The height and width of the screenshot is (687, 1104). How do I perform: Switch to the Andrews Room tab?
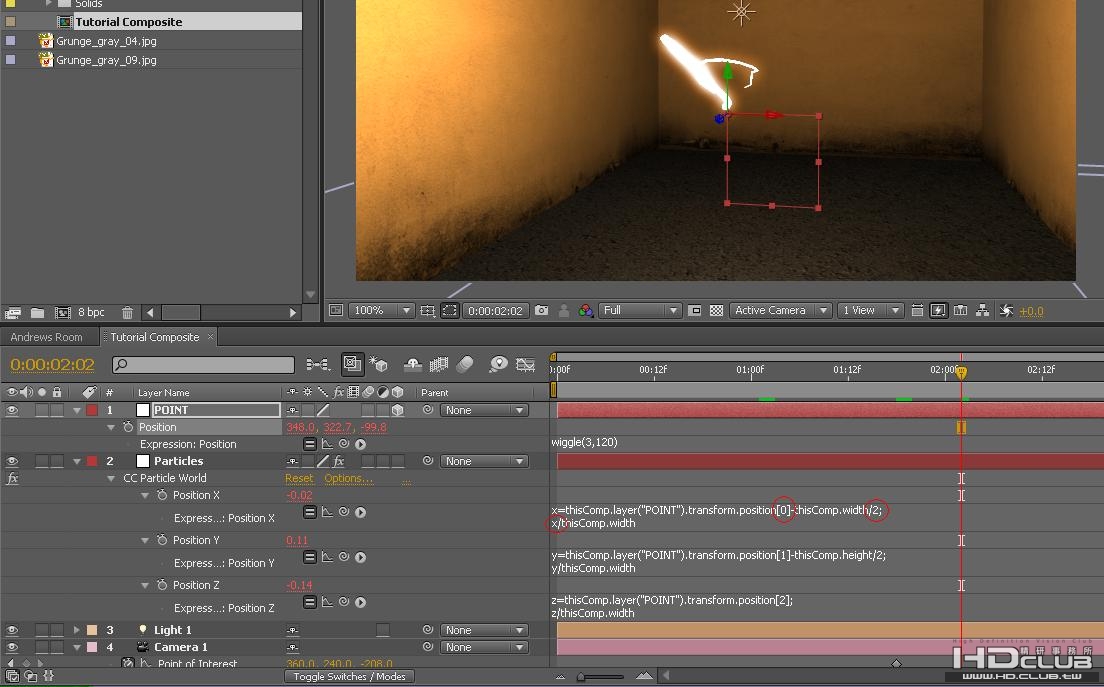pos(46,337)
